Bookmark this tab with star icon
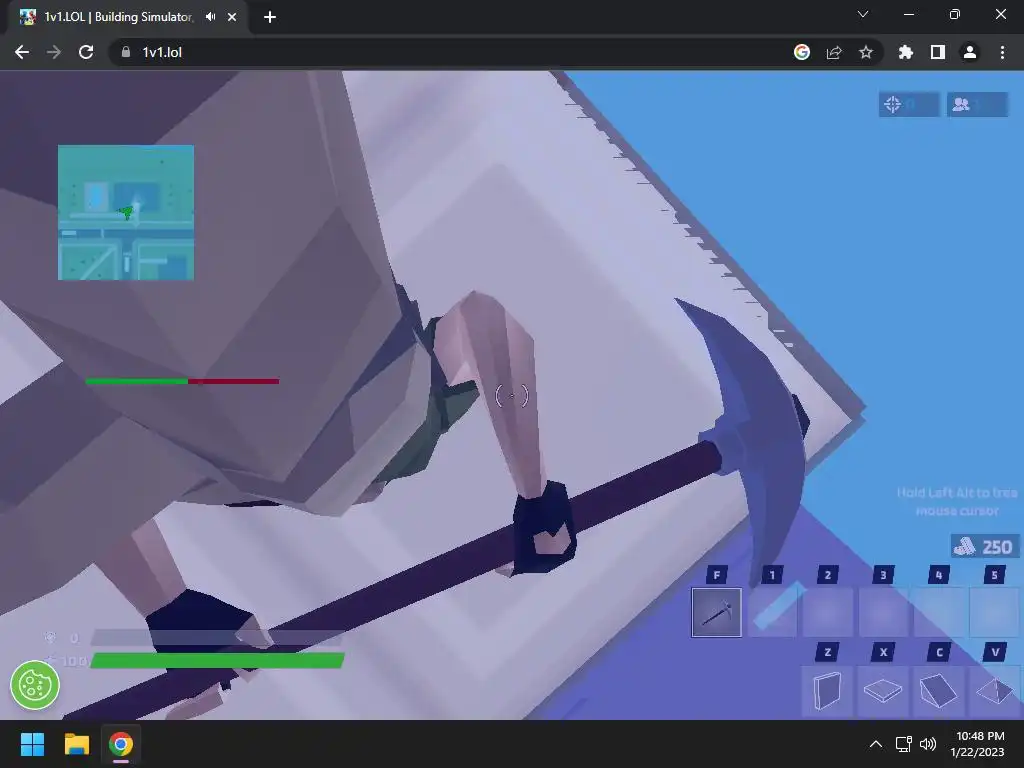Screen dimensions: 1024x768 866,52
